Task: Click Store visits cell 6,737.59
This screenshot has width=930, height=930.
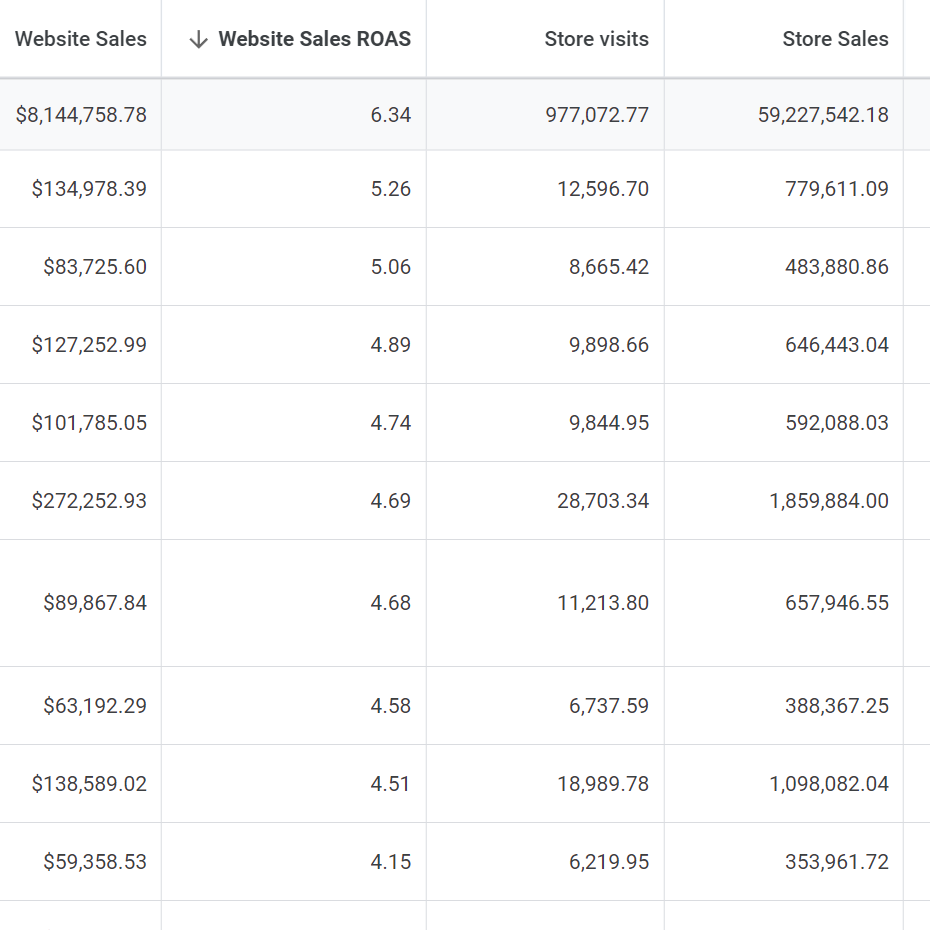Action: point(609,705)
